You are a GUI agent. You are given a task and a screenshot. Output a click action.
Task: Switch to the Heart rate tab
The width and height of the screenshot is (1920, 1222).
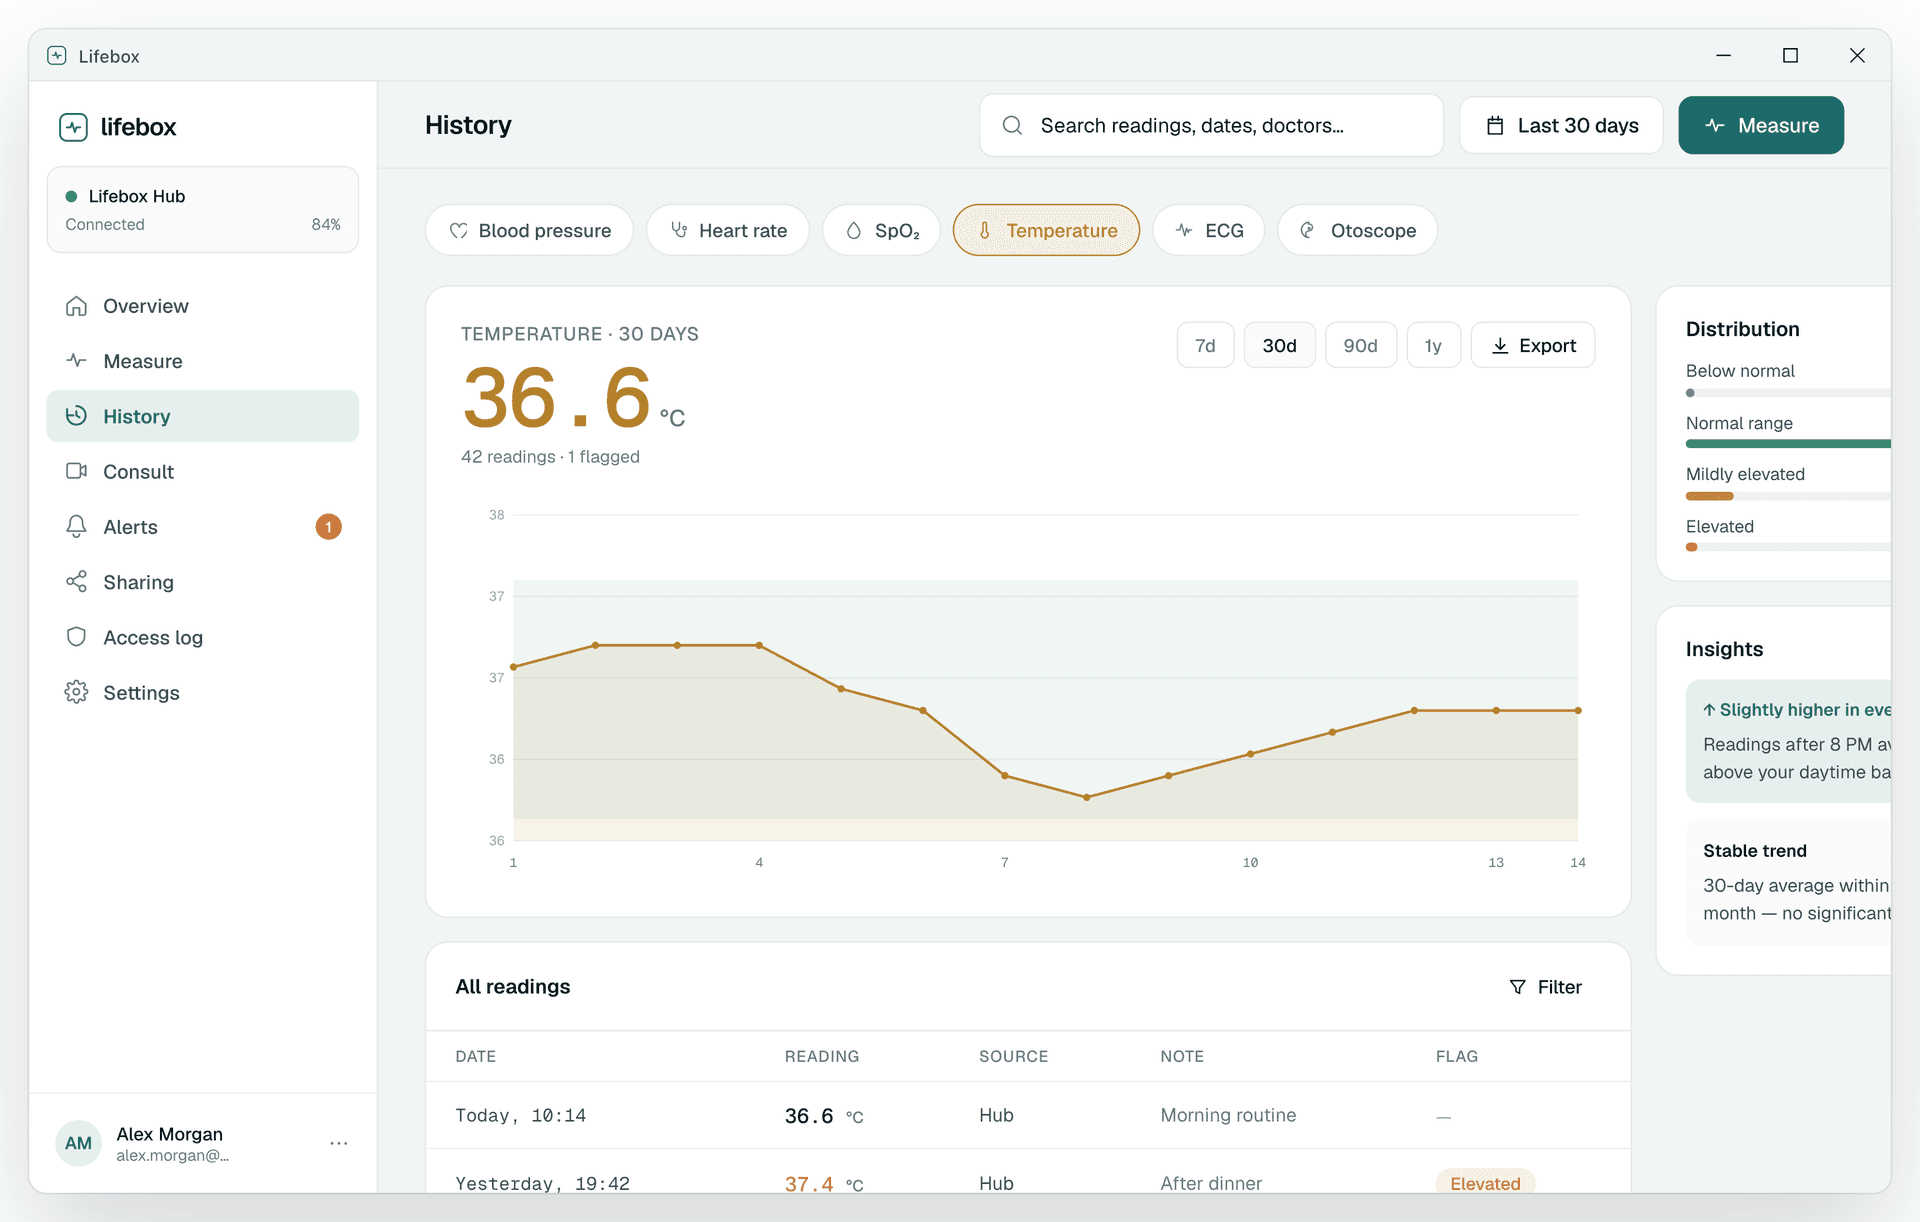coord(728,230)
